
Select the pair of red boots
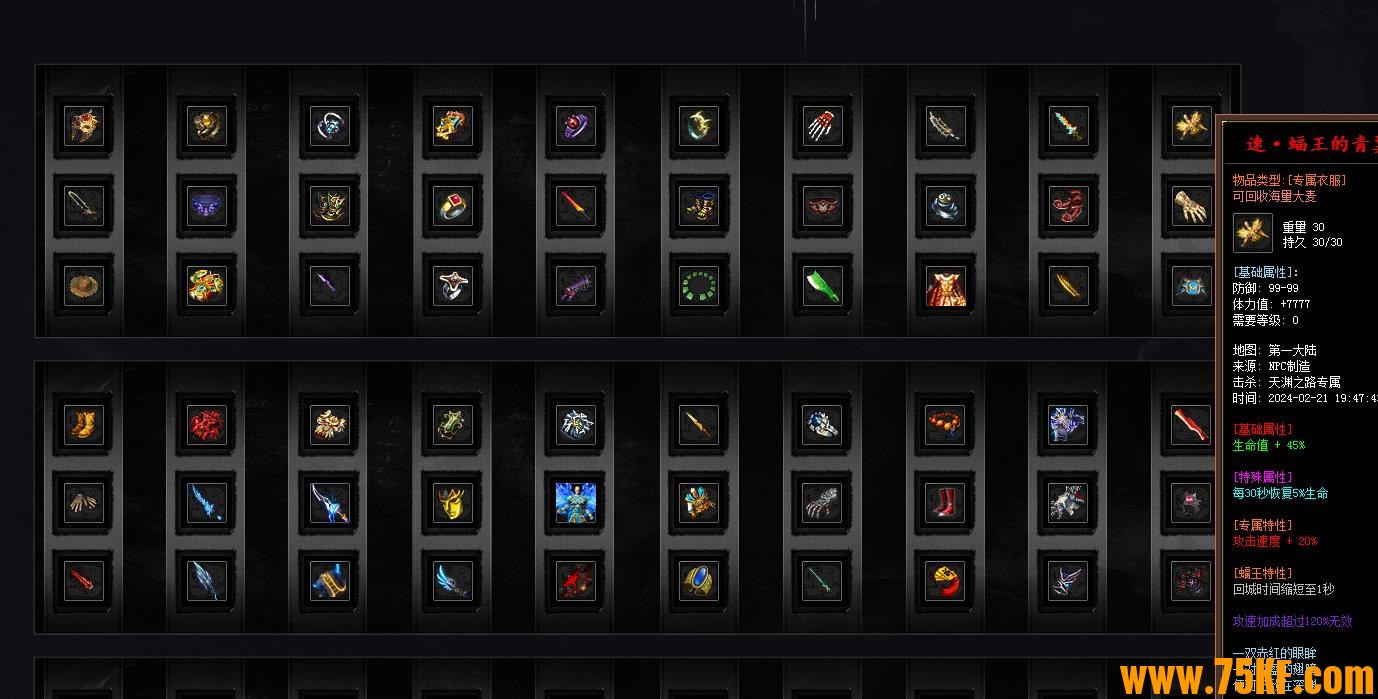(x=945, y=502)
